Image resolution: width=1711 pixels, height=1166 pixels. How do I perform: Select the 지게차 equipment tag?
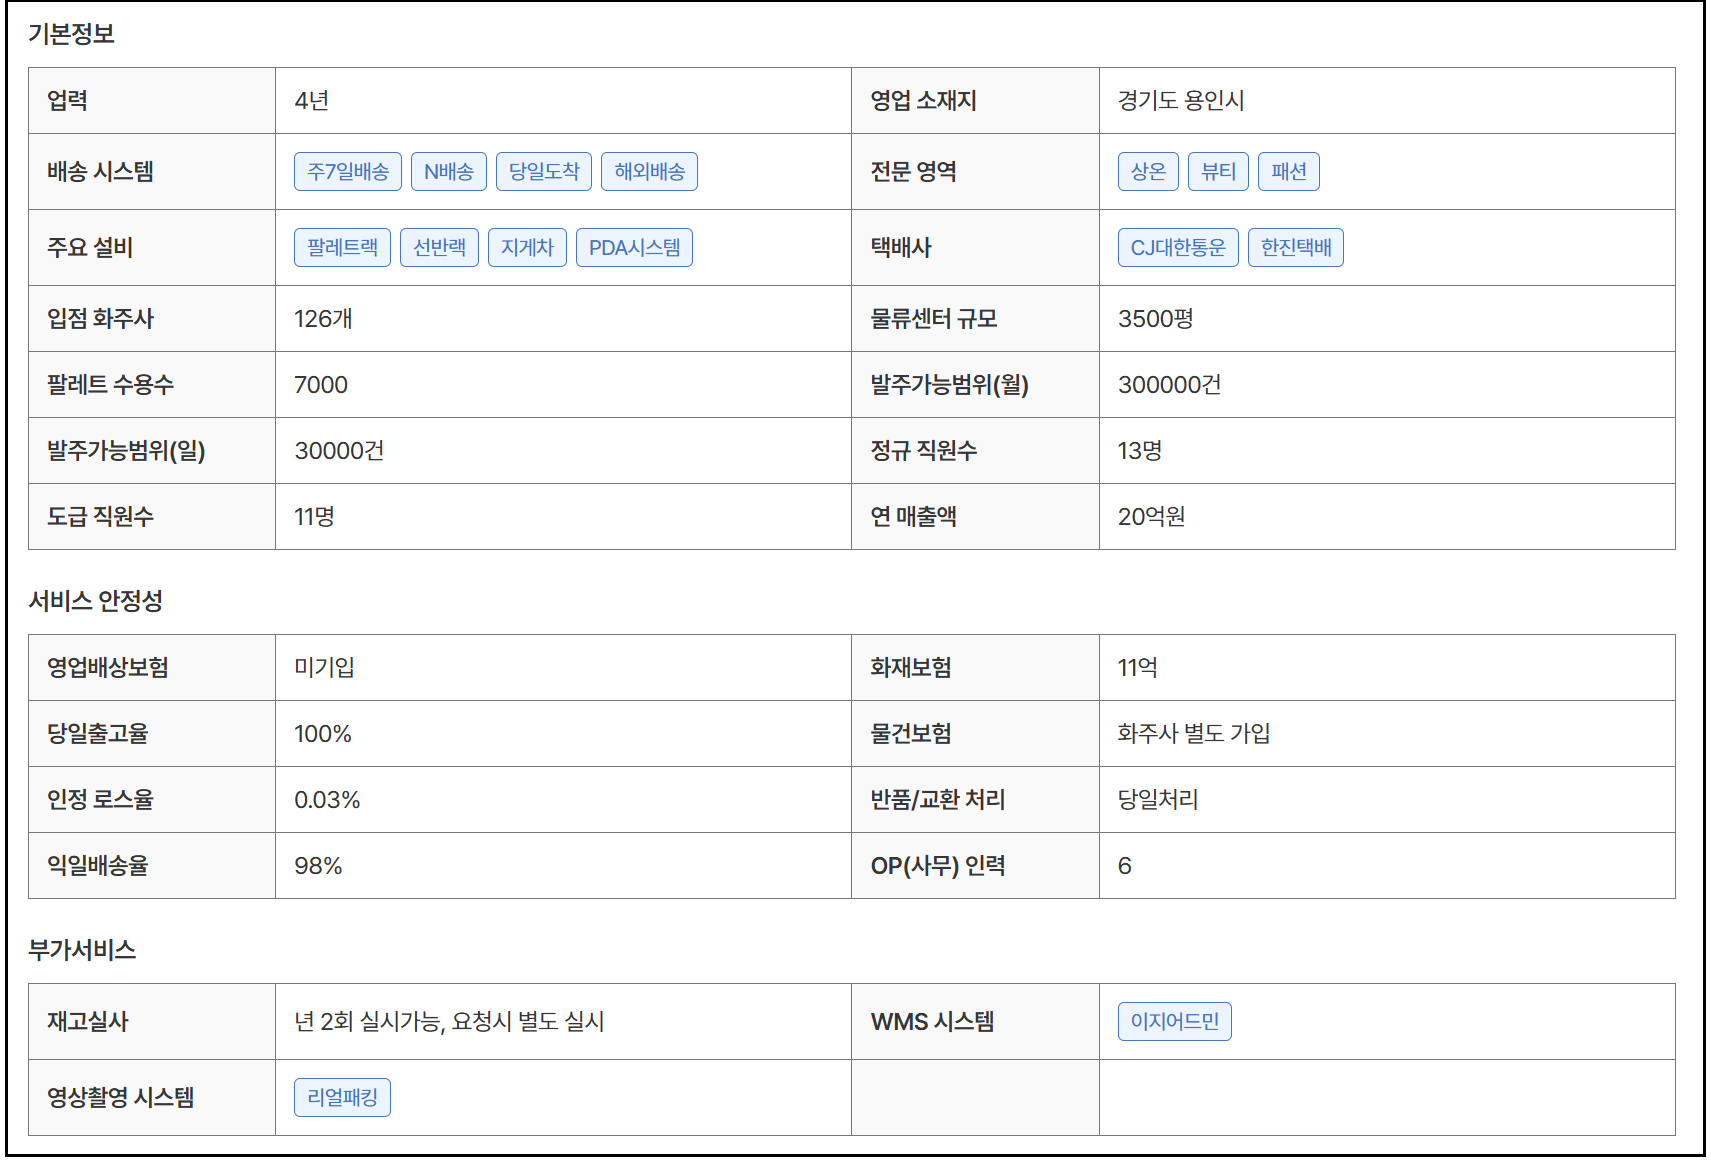point(527,247)
